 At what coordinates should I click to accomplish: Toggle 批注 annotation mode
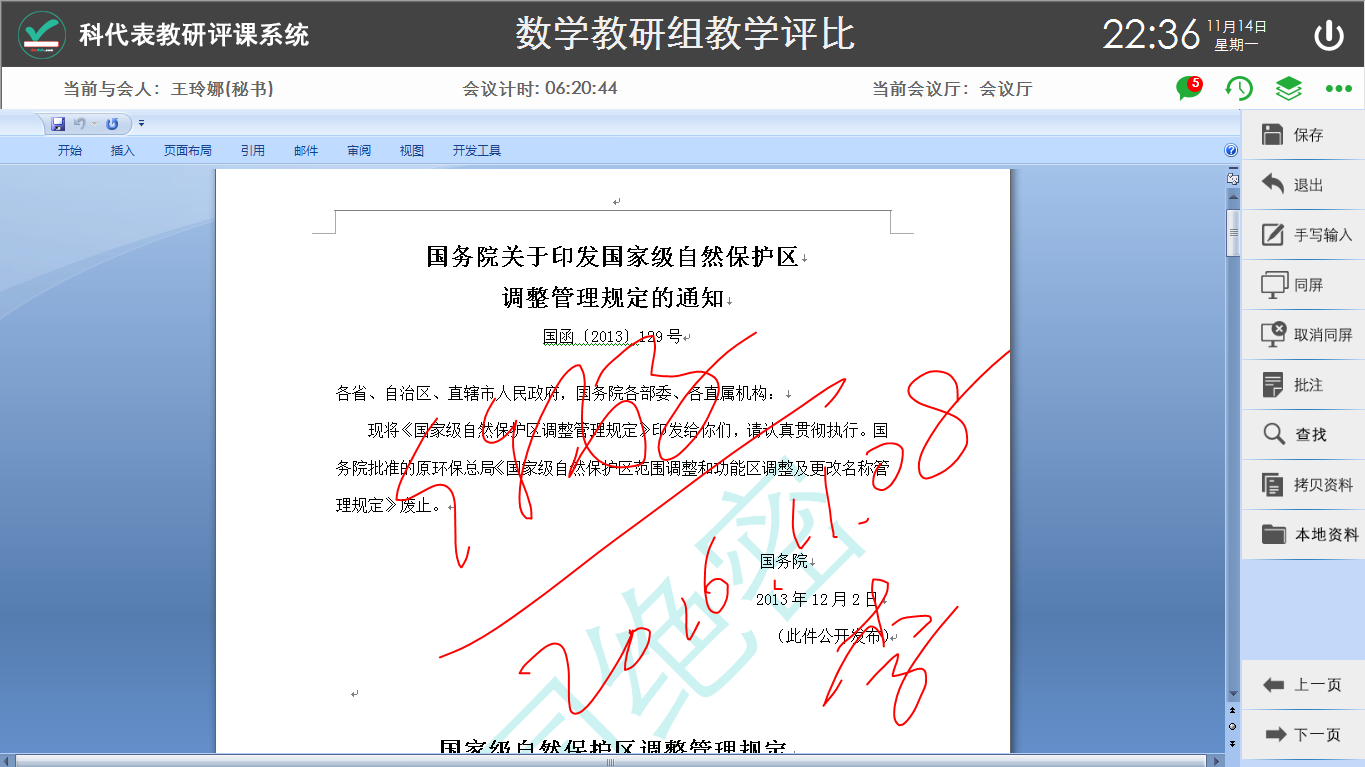pos(1303,385)
